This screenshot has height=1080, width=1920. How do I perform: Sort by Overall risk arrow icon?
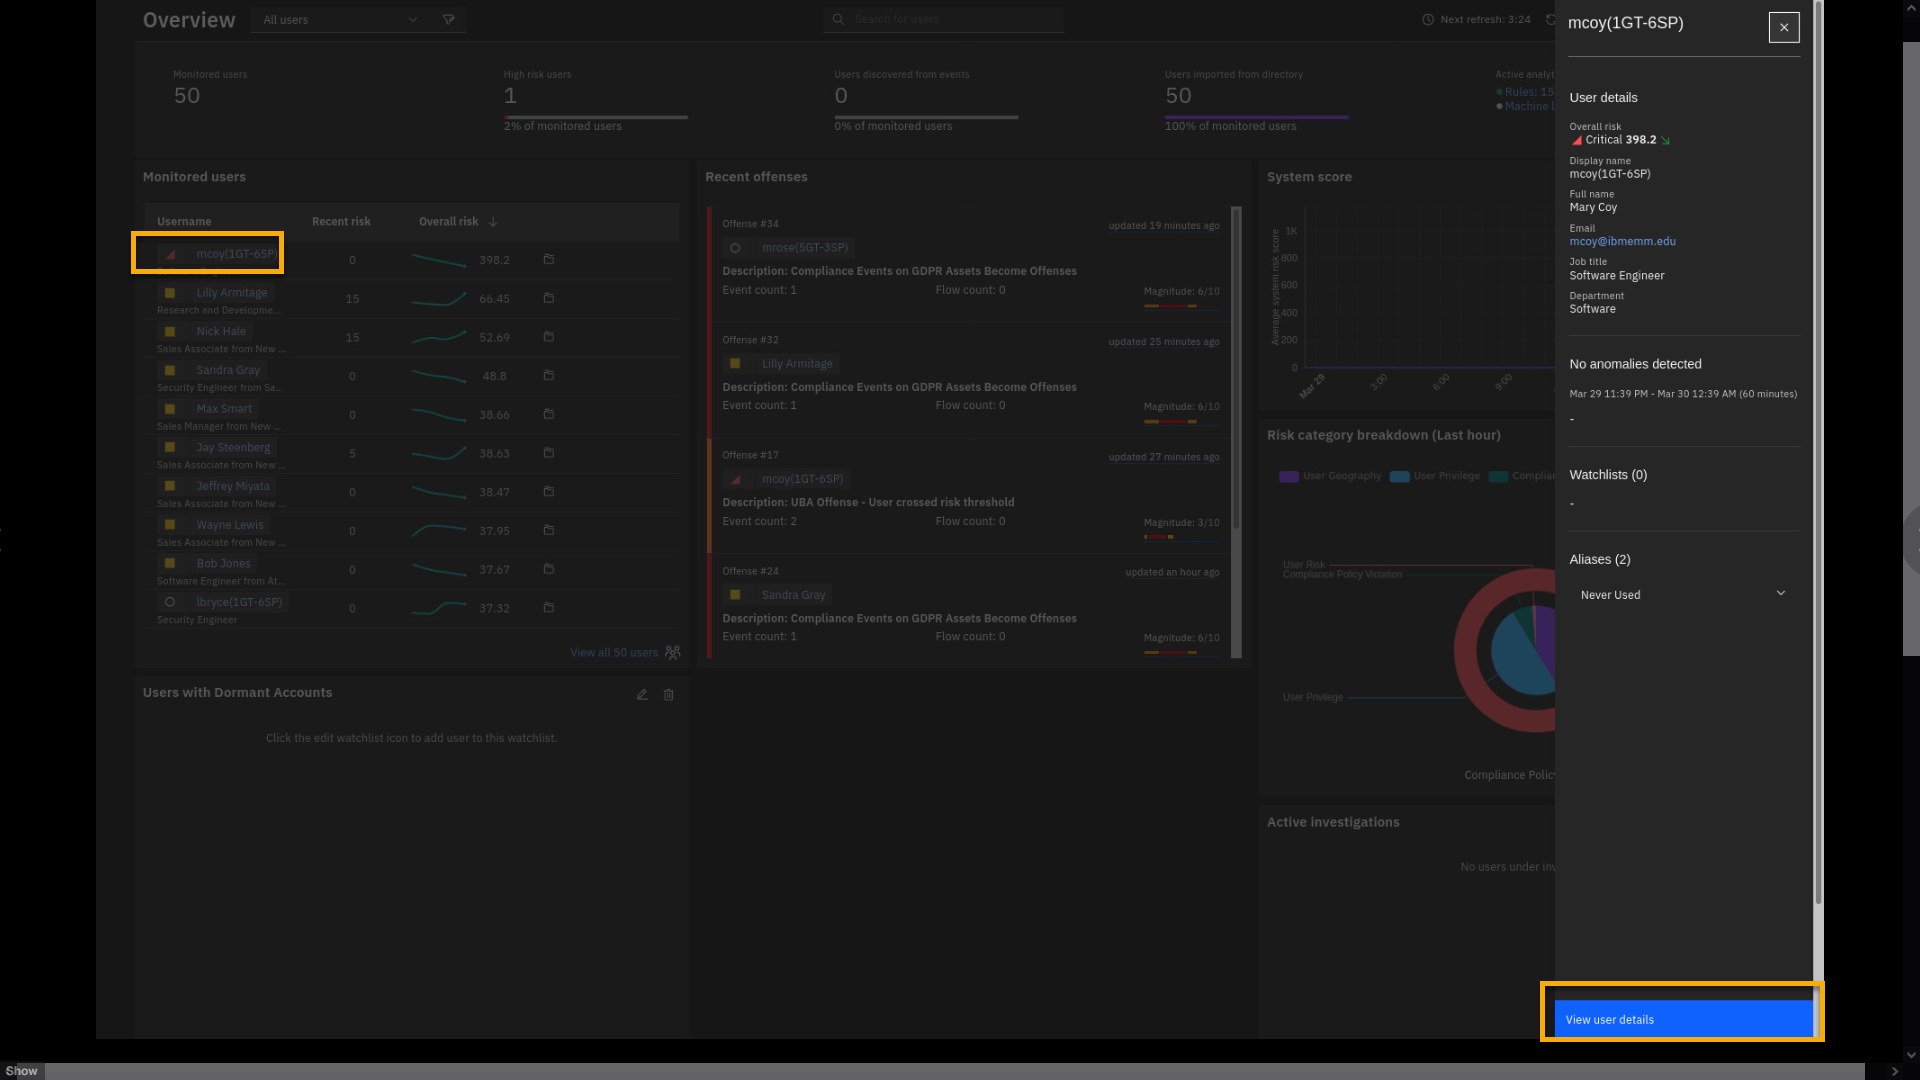[493, 222]
